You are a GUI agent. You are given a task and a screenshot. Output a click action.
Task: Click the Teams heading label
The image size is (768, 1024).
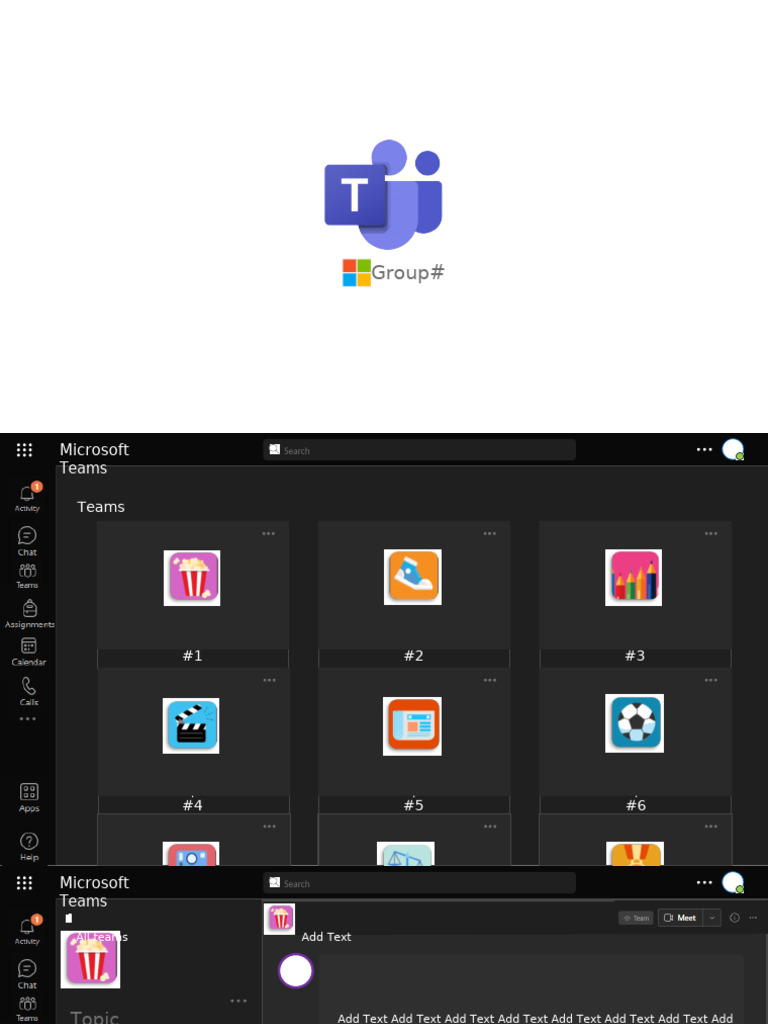pyautogui.click(x=101, y=507)
